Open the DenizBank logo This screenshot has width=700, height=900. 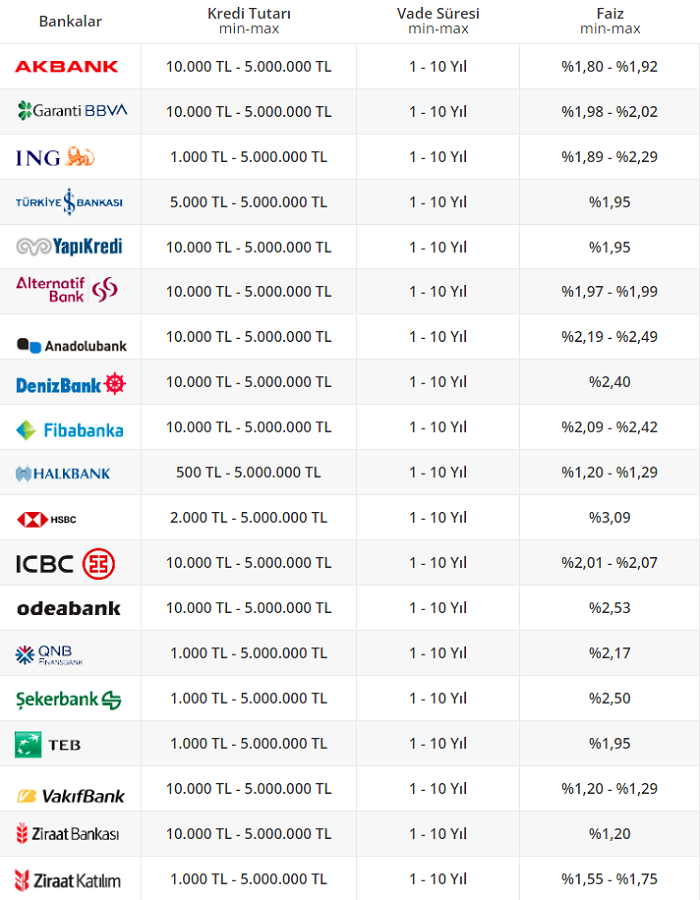(x=71, y=384)
